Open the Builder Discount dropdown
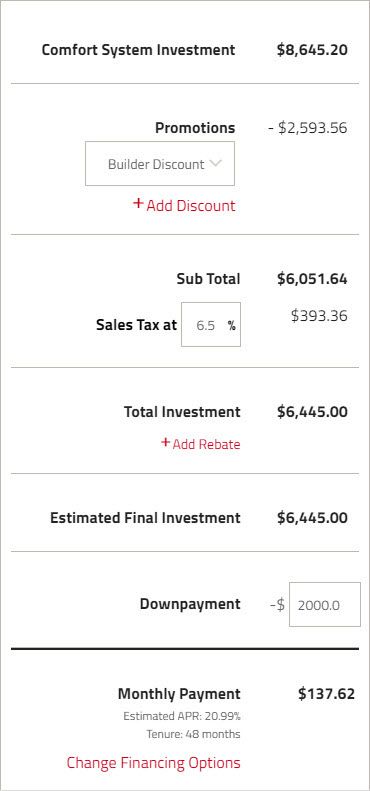Screen dimensions: 370x791 pyautogui.click(x=160, y=163)
